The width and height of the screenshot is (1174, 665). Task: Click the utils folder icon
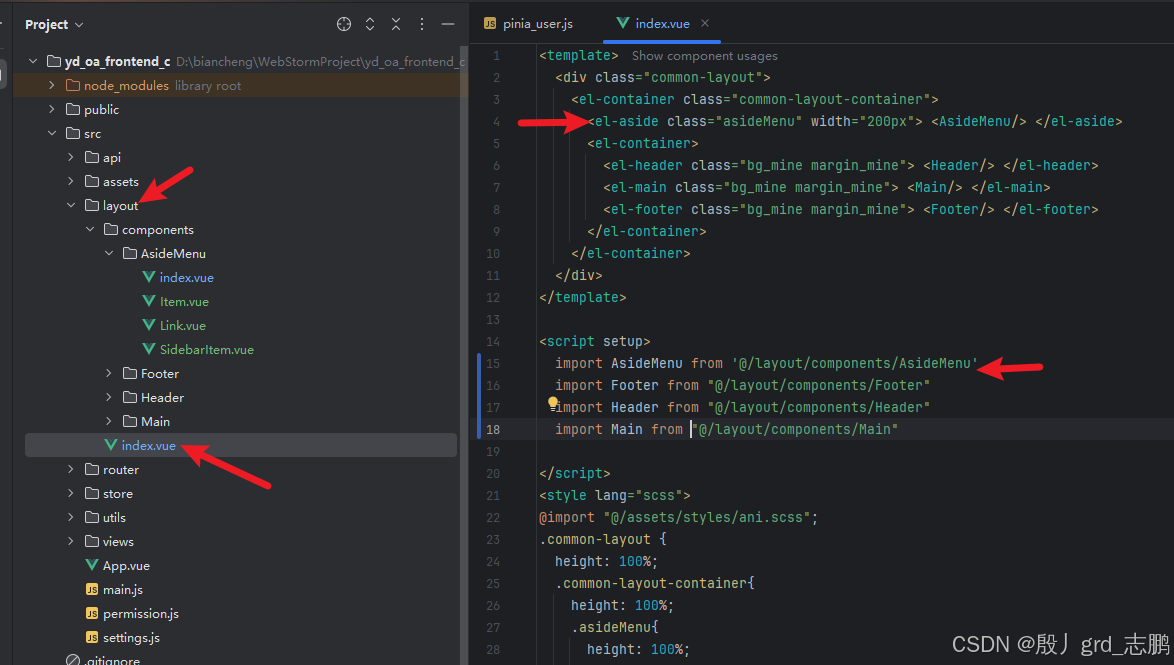[x=92, y=517]
